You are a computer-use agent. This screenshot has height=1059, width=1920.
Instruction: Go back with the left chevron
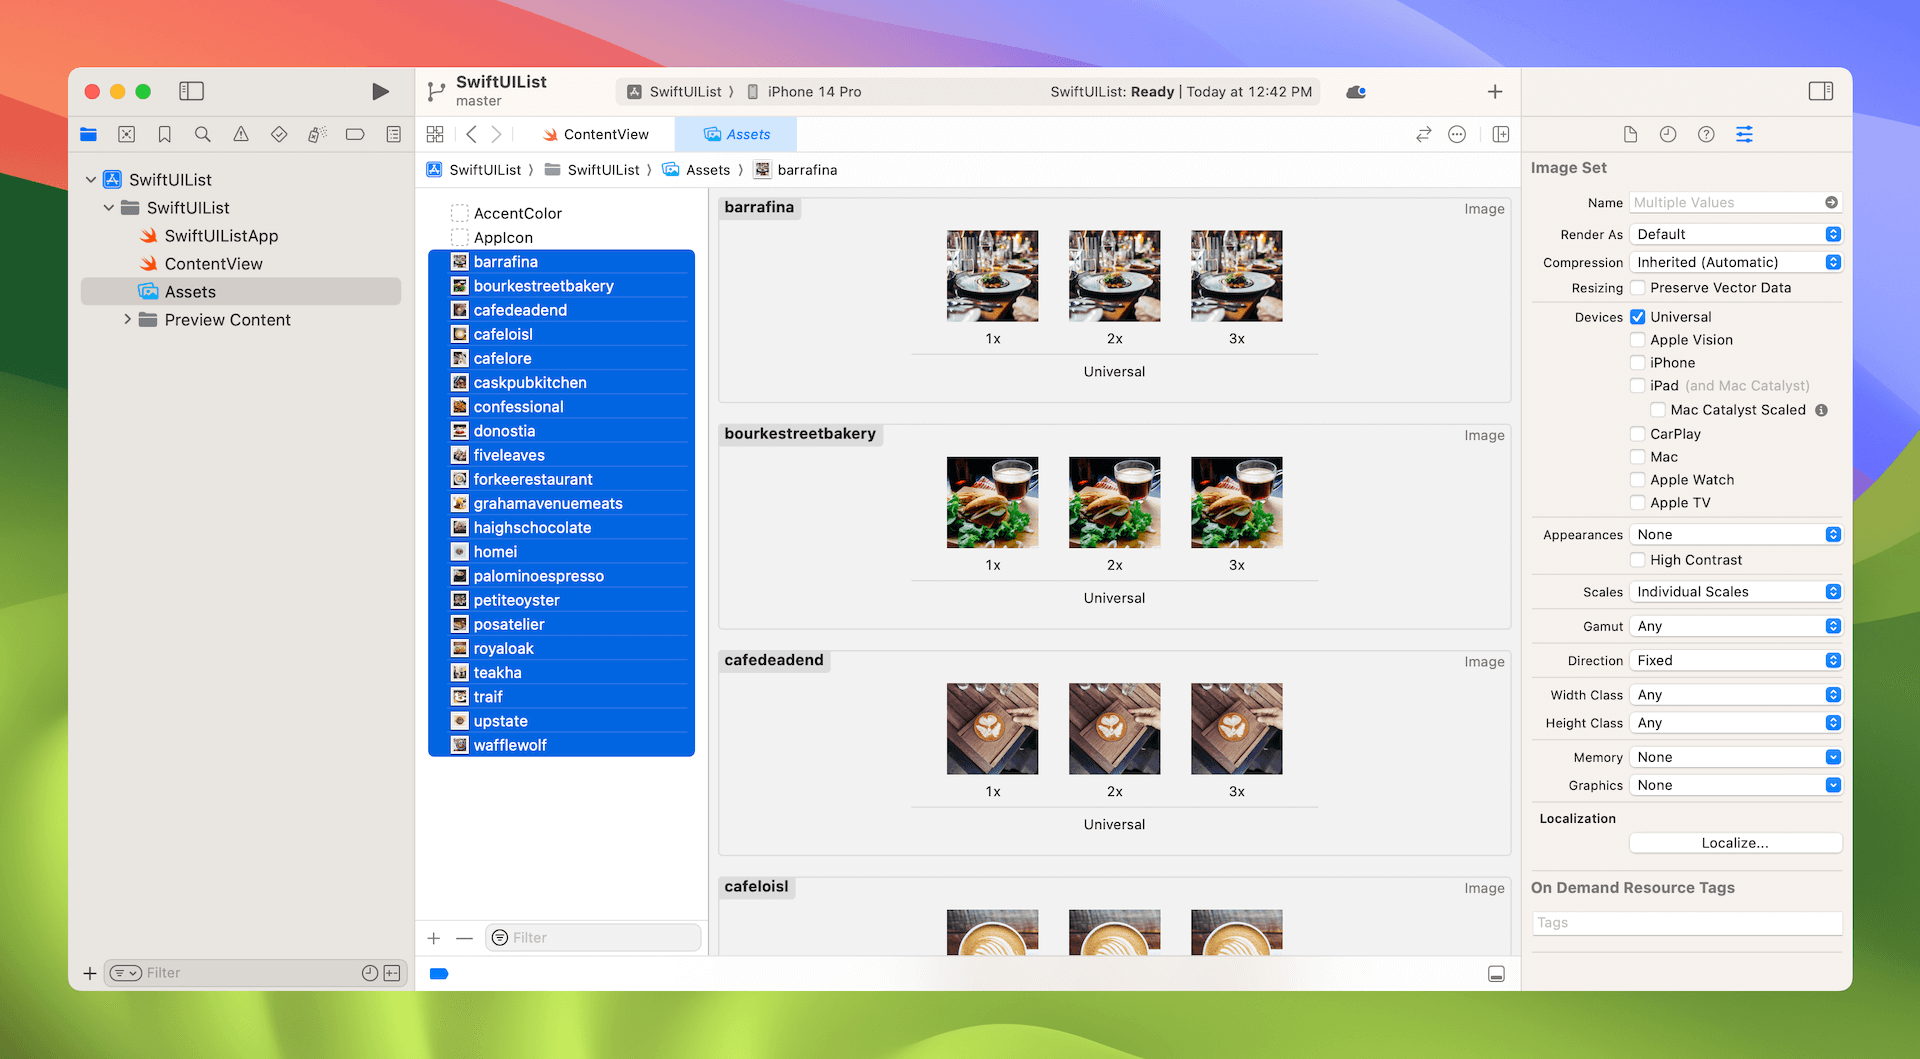(x=471, y=134)
